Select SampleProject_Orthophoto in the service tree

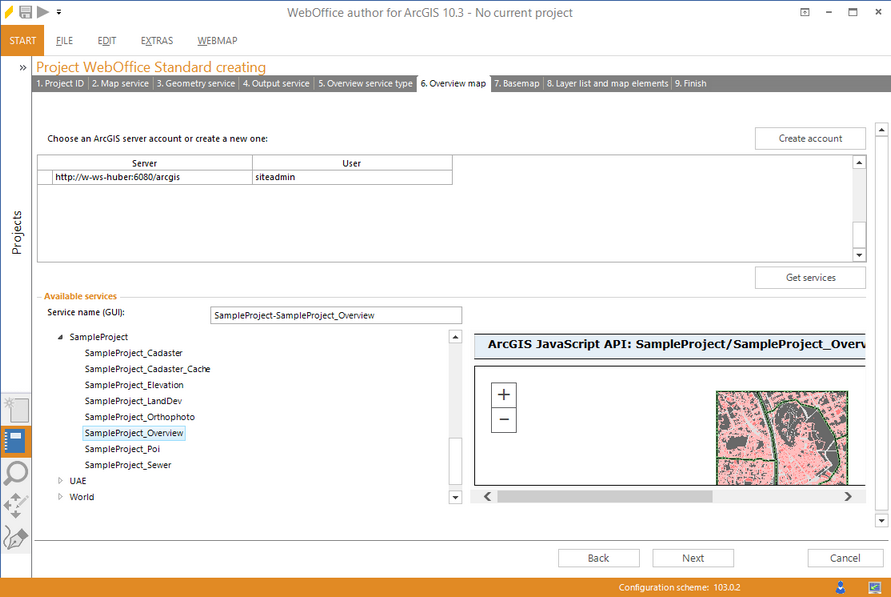[139, 417]
